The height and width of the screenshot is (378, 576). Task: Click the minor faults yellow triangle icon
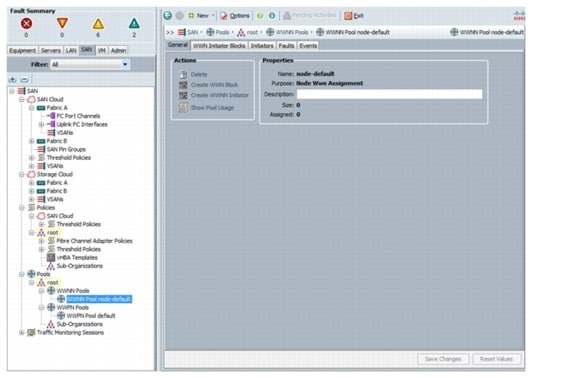point(98,24)
